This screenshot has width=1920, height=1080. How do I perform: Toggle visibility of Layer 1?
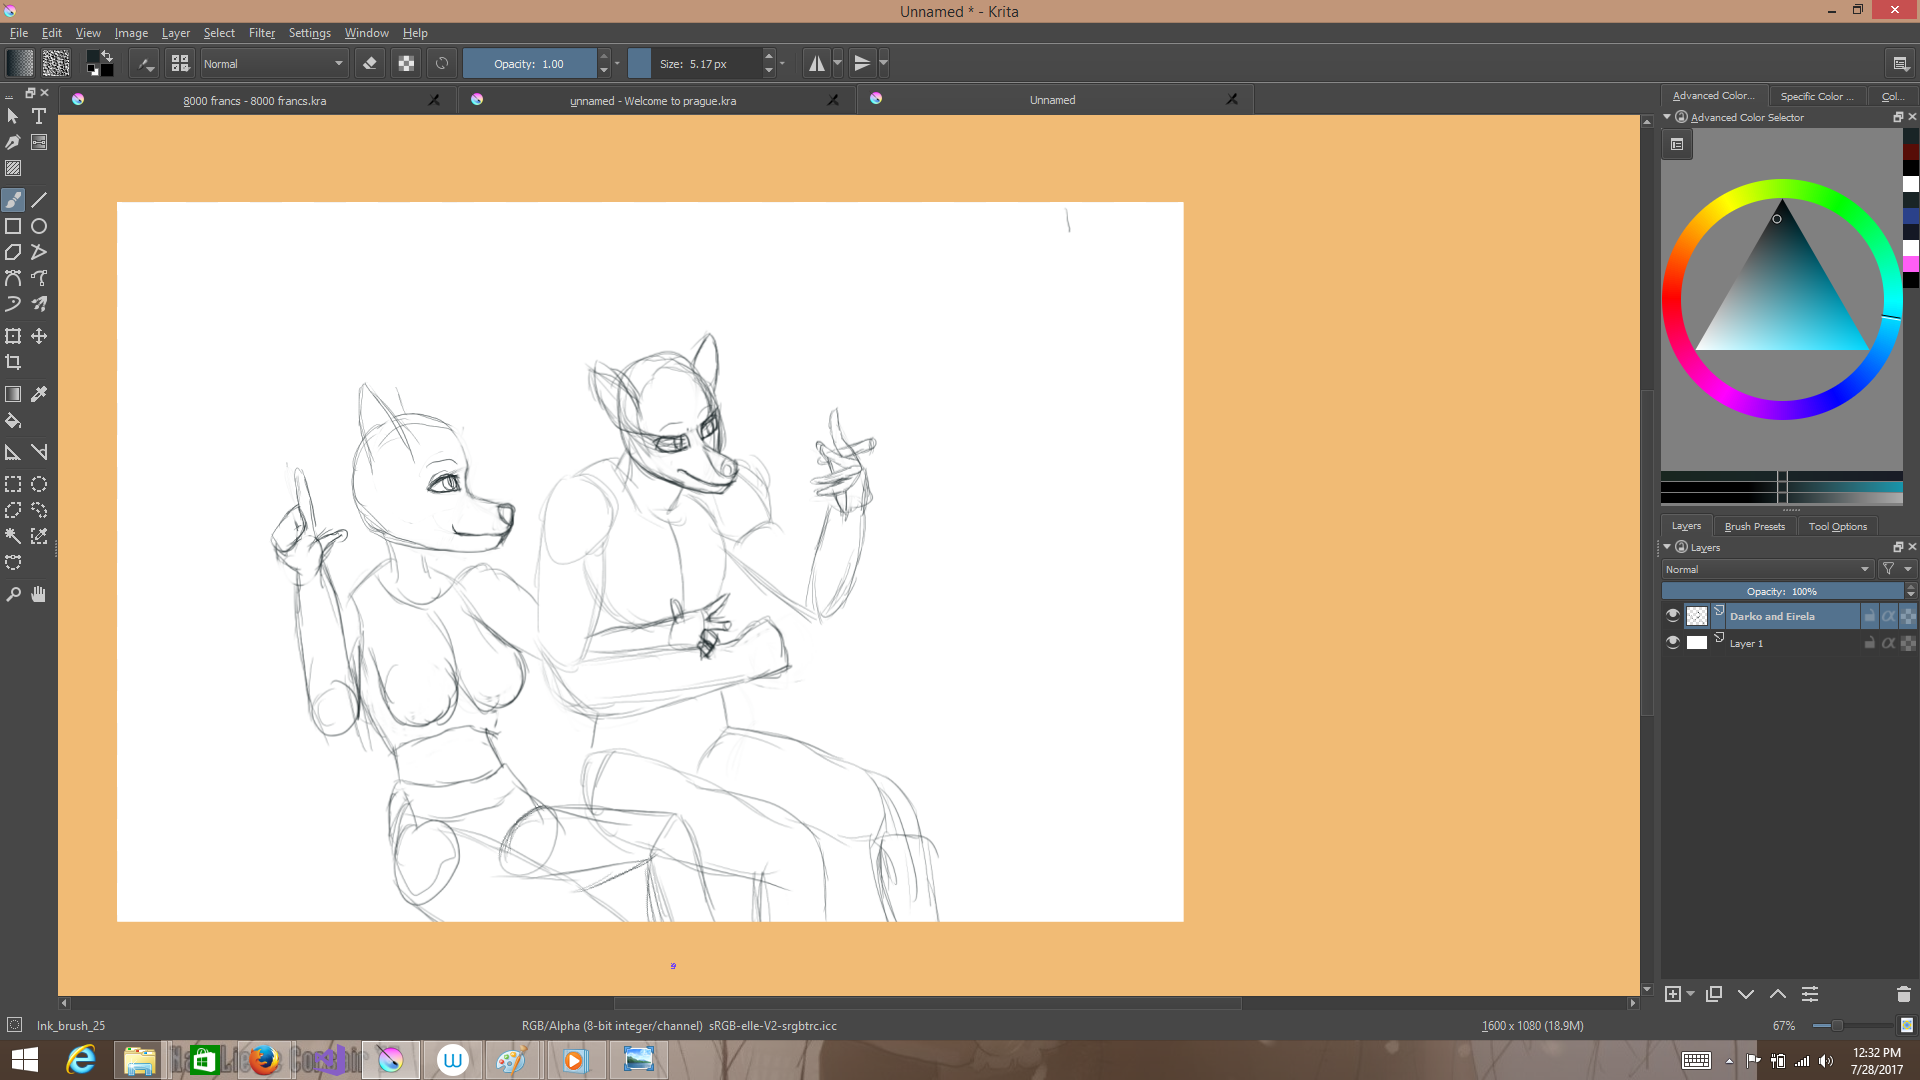click(1673, 643)
